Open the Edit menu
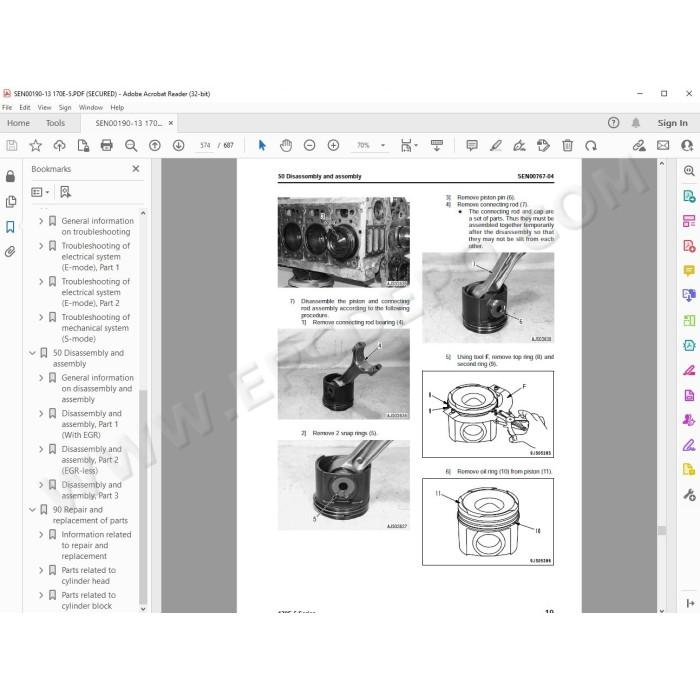700x700 pixels. [x=25, y=108]
